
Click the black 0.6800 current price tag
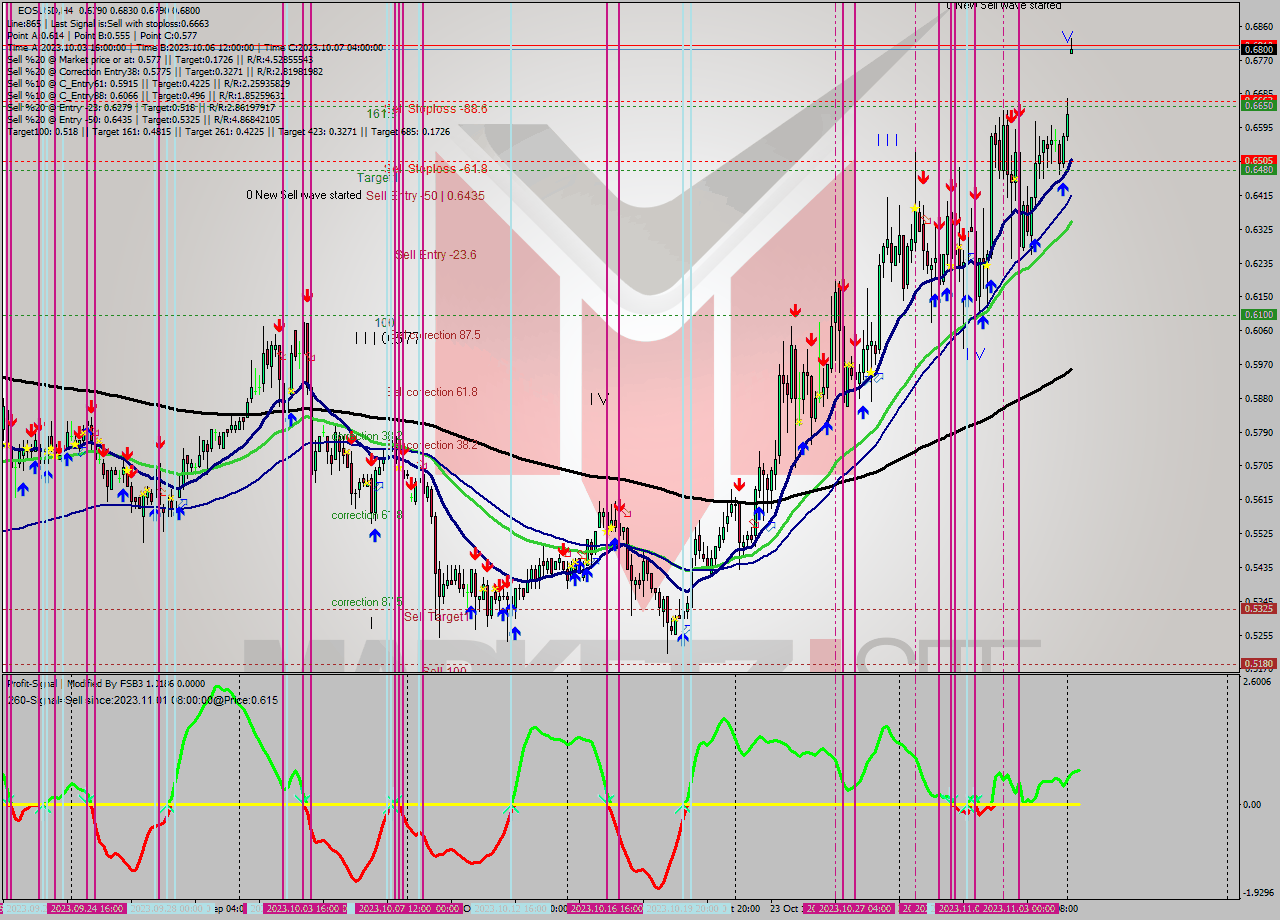(x=1257, y=48)
